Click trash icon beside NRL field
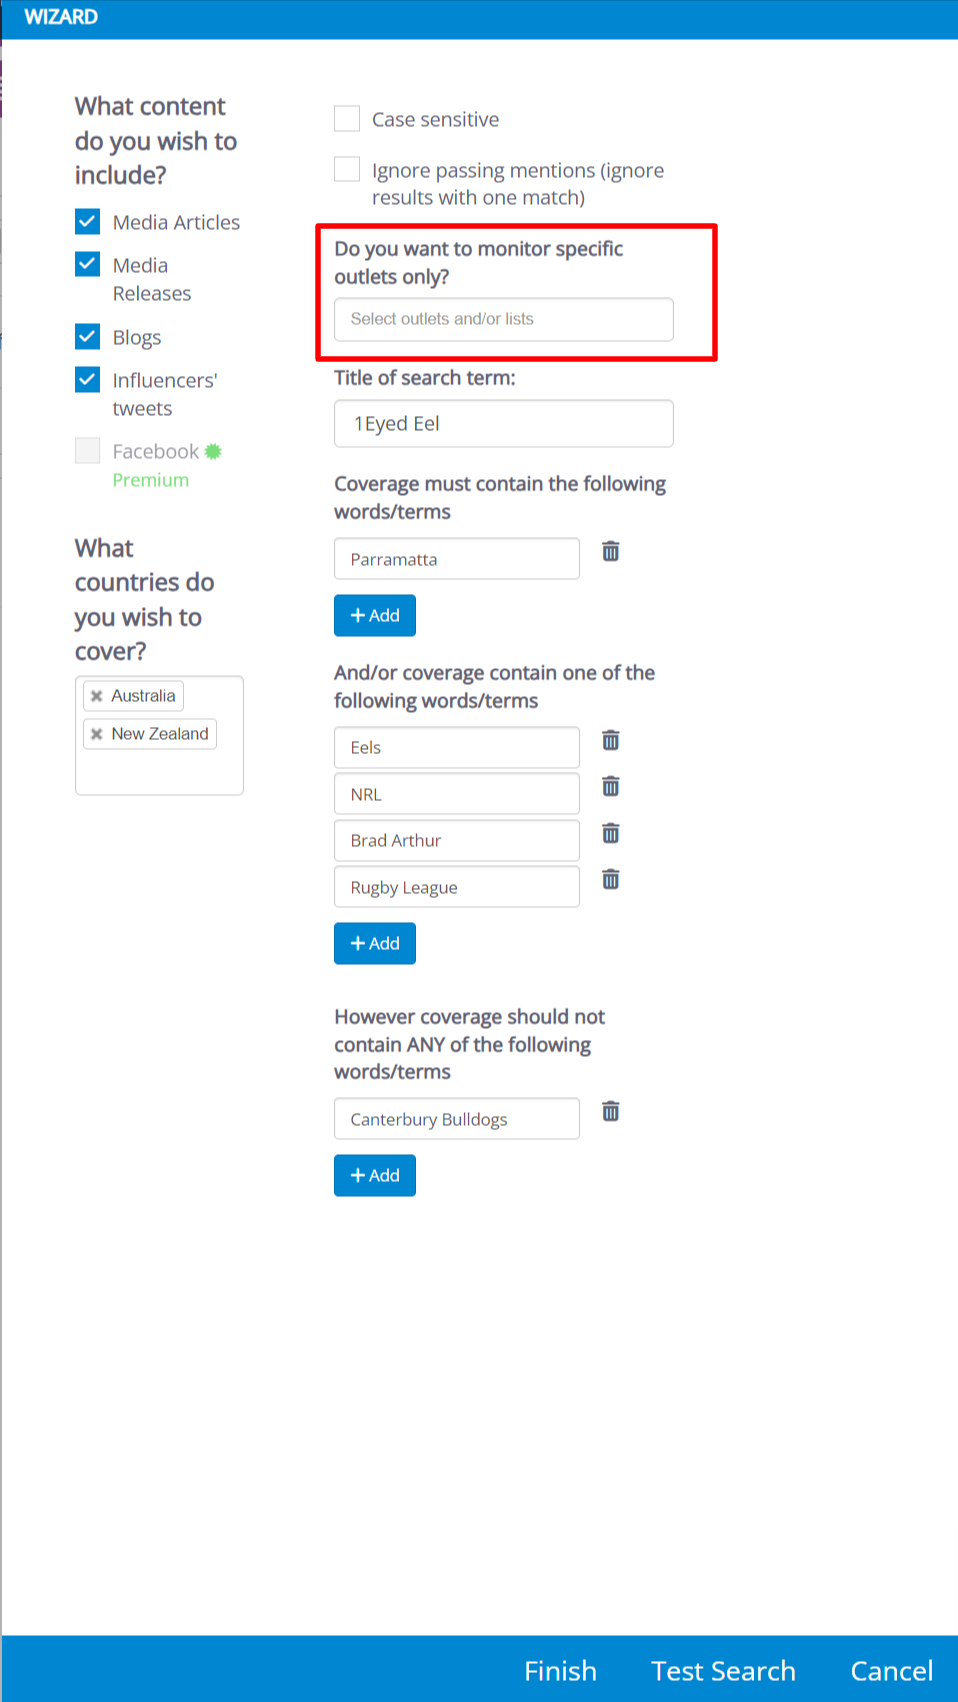The image size is (958, 1702). point(610,787)
